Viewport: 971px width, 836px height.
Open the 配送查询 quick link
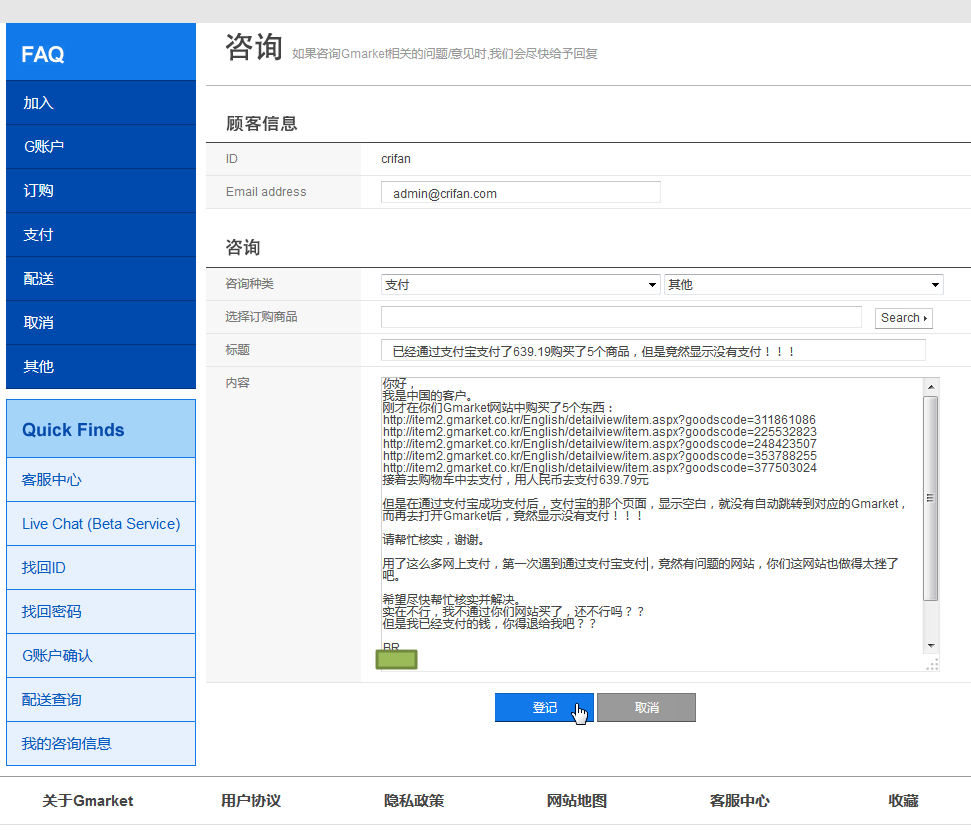[x=101, y=700]
